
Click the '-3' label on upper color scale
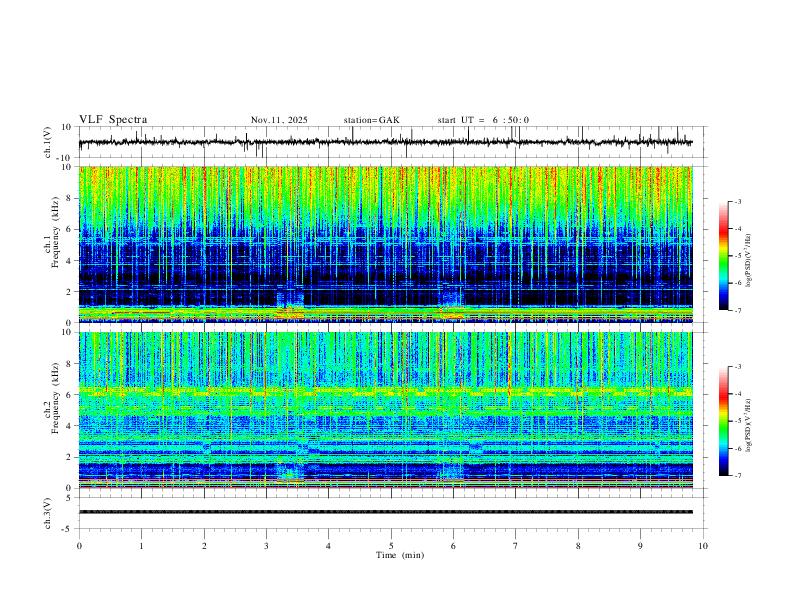pyautogui.click(x=737, y=201)
